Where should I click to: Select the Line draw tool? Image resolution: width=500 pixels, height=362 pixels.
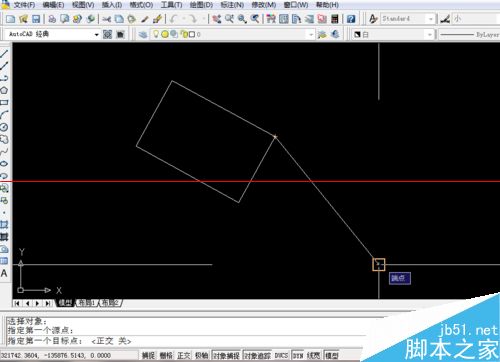[x=4, y=53]
